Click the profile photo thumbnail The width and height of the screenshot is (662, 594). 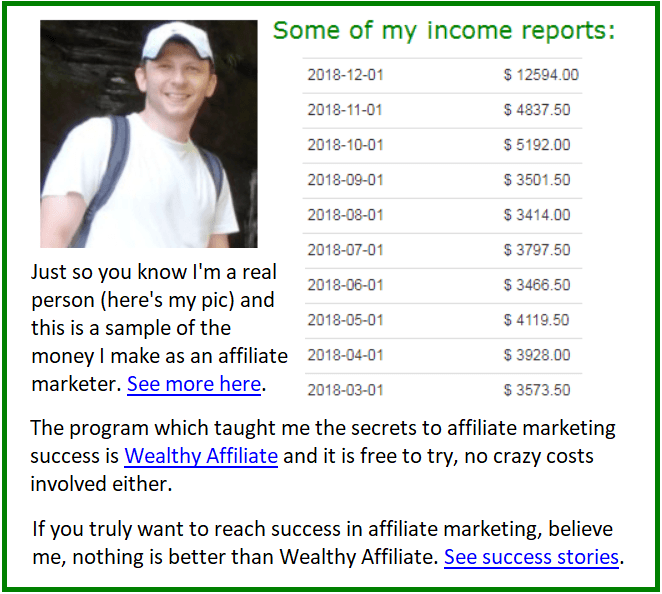(149, 134)
